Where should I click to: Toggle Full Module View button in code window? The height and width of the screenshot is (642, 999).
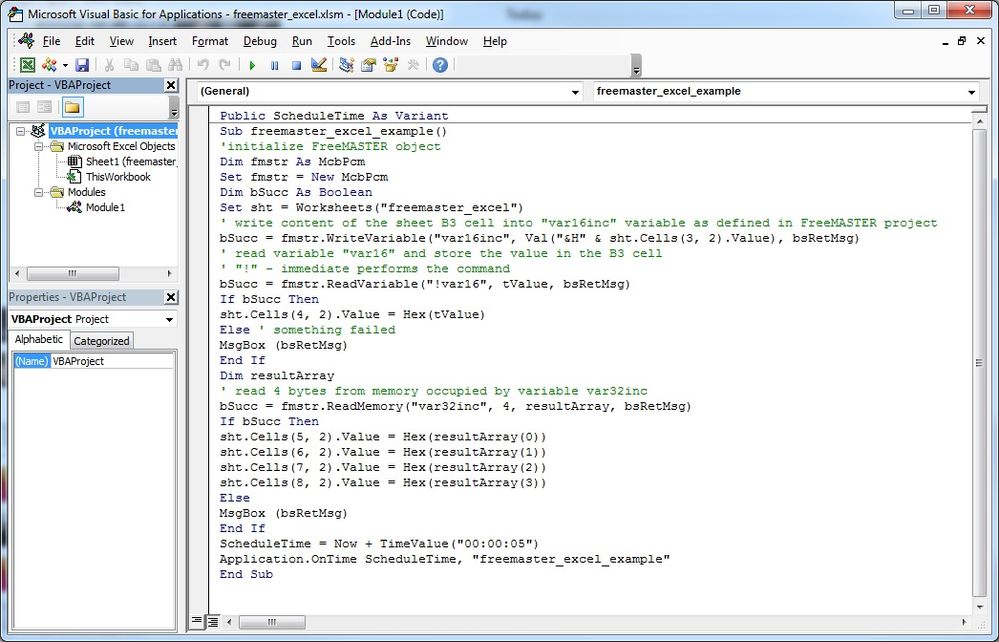213,621
